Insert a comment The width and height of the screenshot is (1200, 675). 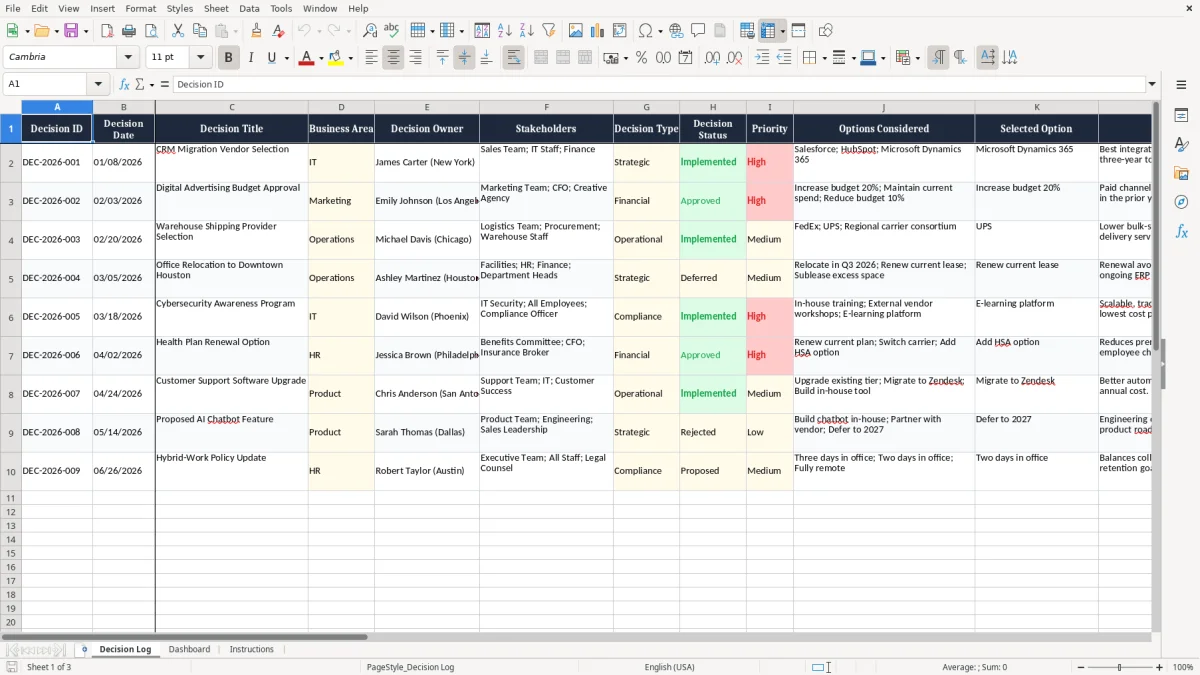coord(698,31)
